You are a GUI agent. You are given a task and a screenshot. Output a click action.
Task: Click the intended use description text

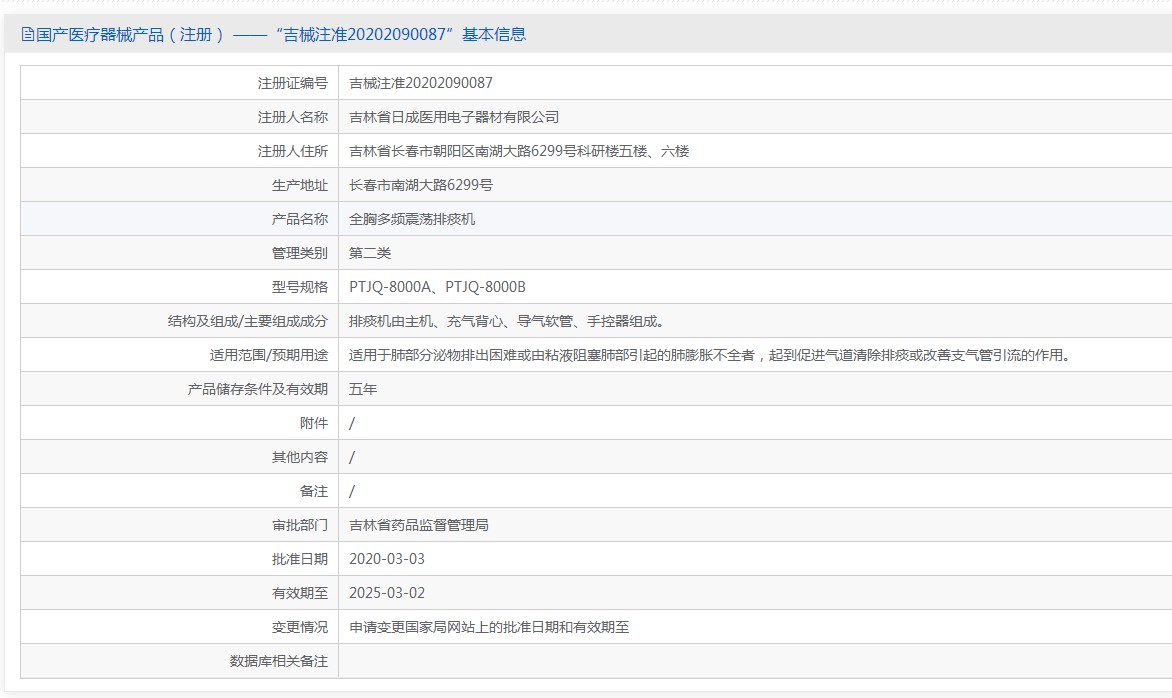pyautogui.click(x=709, y=355)
